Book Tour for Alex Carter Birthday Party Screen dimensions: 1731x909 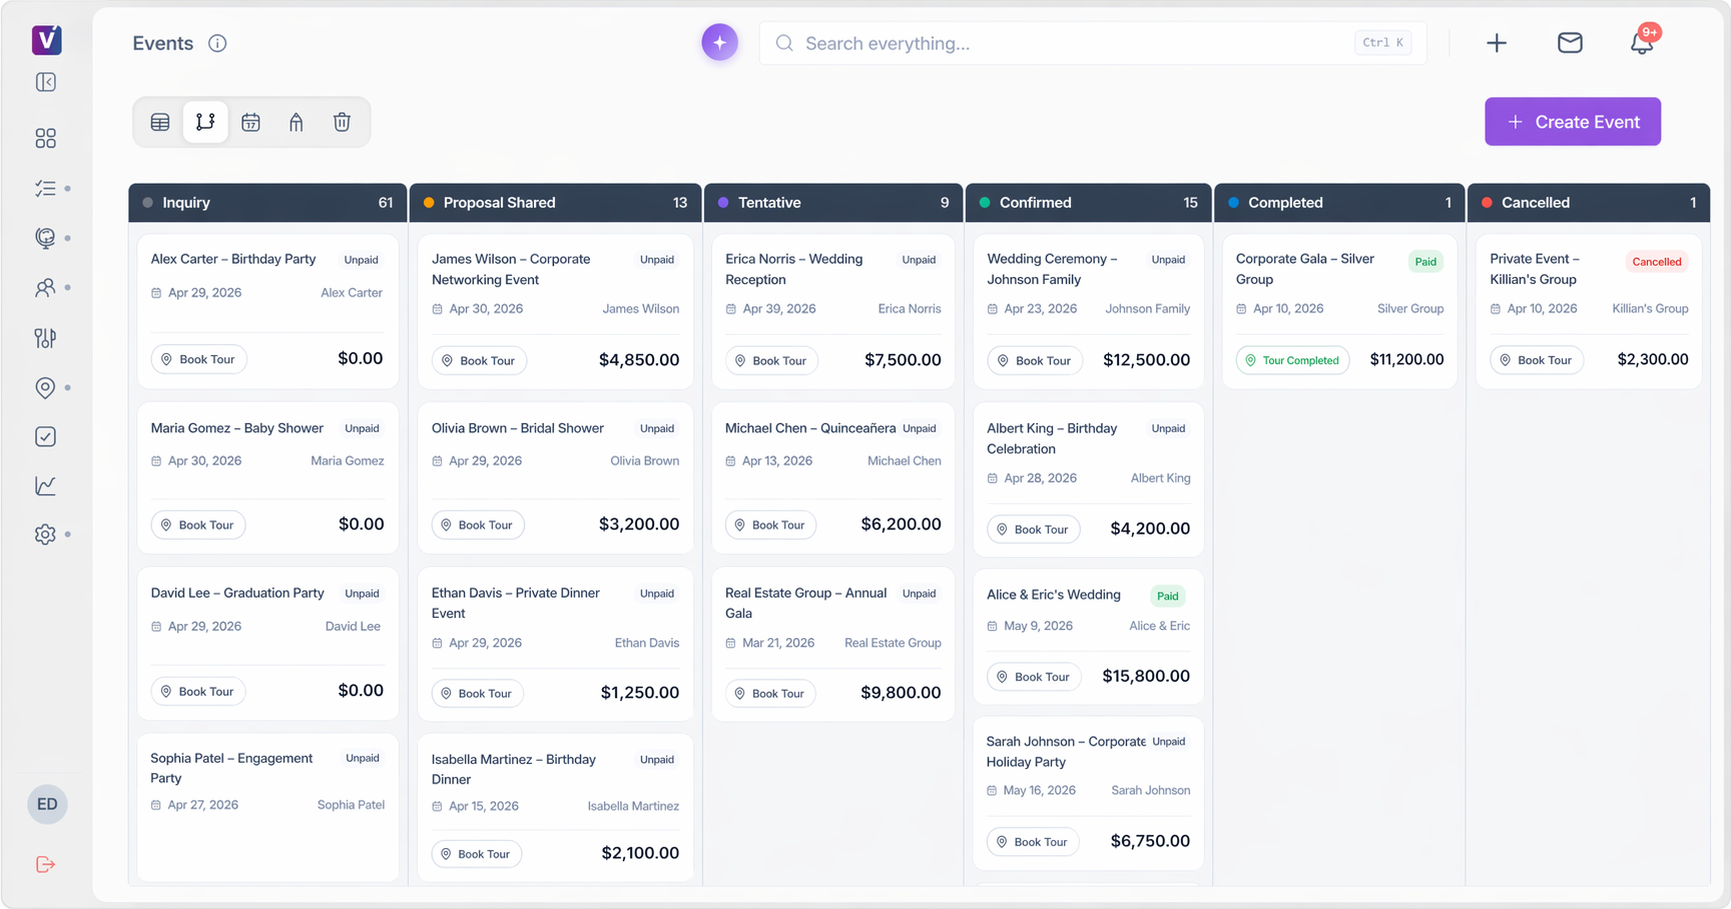click(x=198, y=359)
